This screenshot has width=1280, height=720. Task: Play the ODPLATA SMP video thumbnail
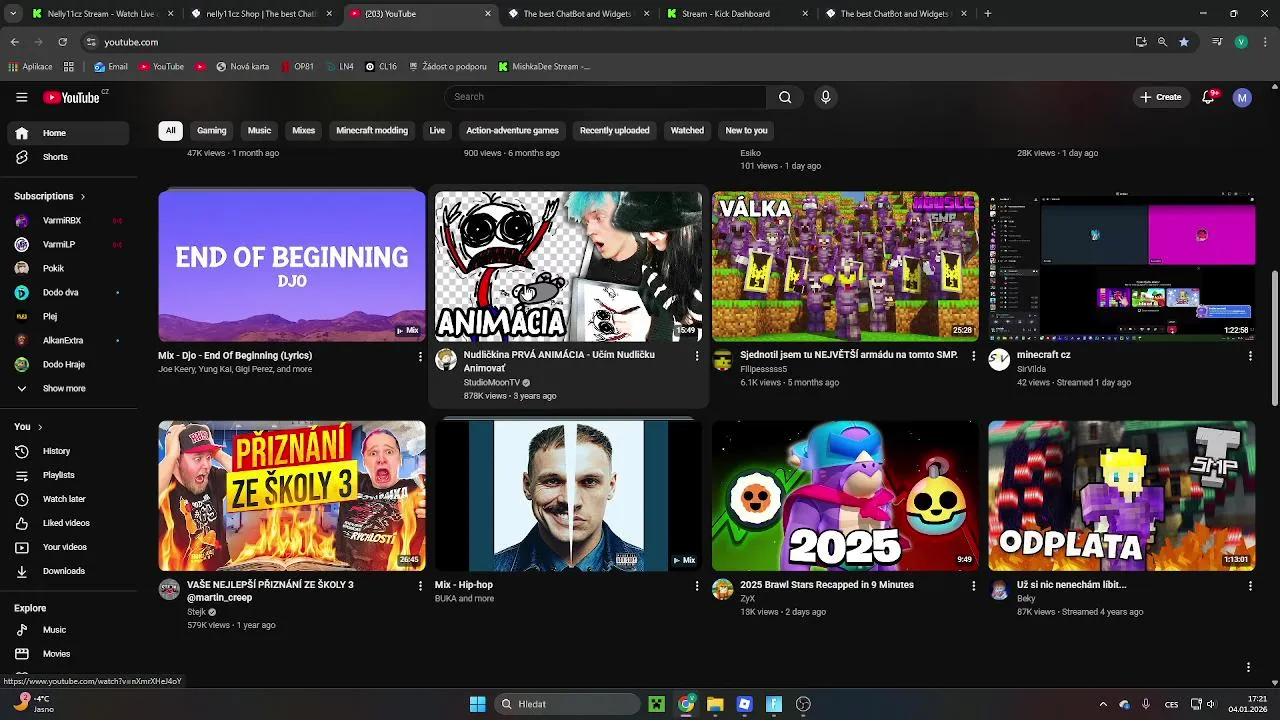coord(1121,496)
